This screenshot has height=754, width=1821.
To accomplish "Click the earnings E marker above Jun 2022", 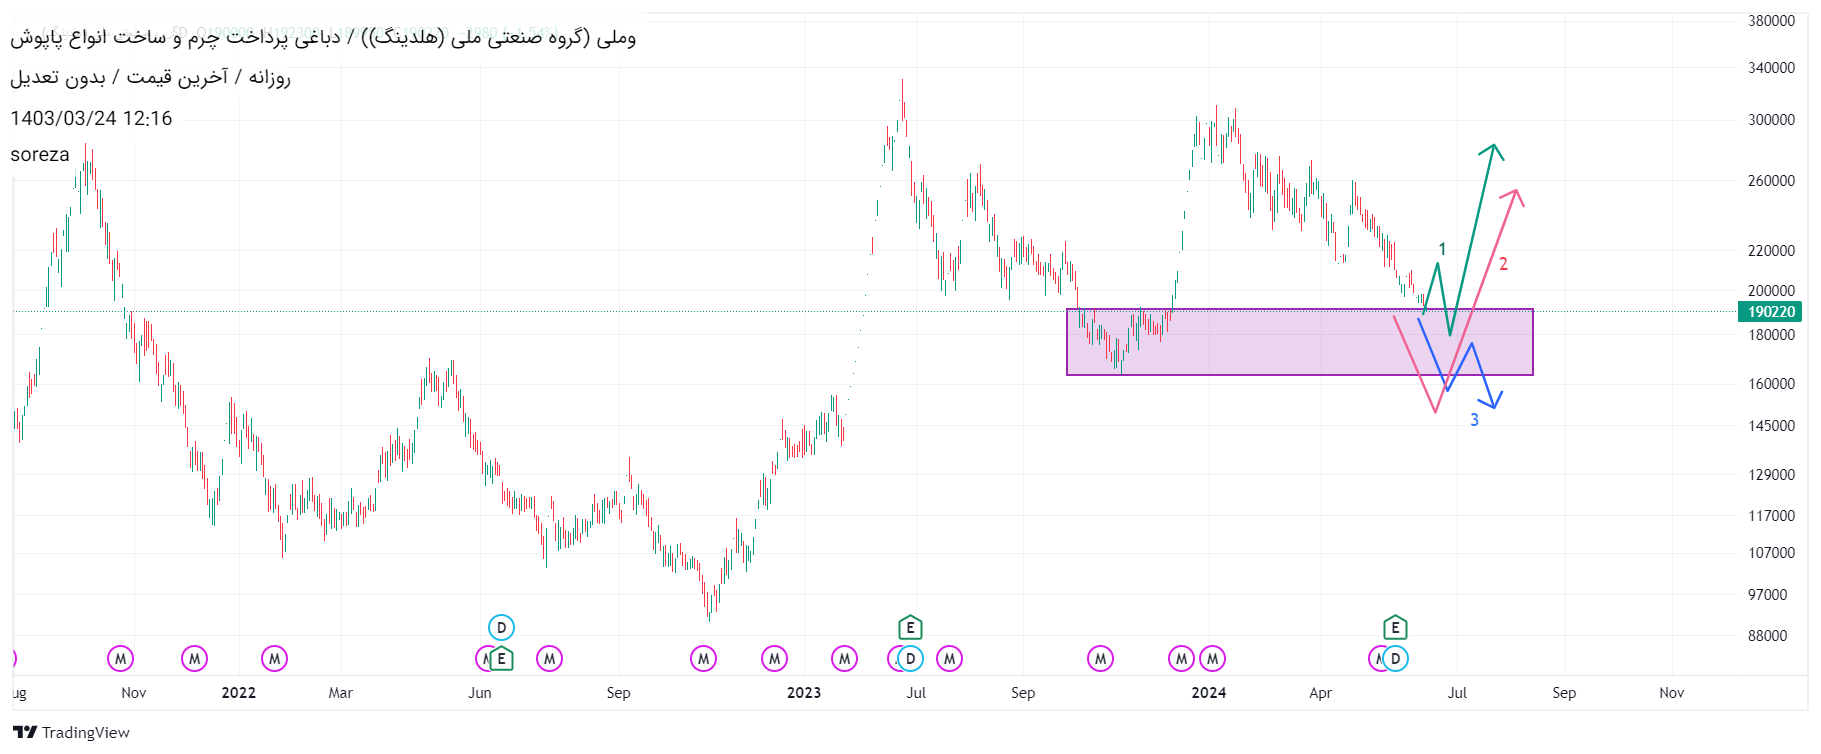I will [x=501, y=658].
